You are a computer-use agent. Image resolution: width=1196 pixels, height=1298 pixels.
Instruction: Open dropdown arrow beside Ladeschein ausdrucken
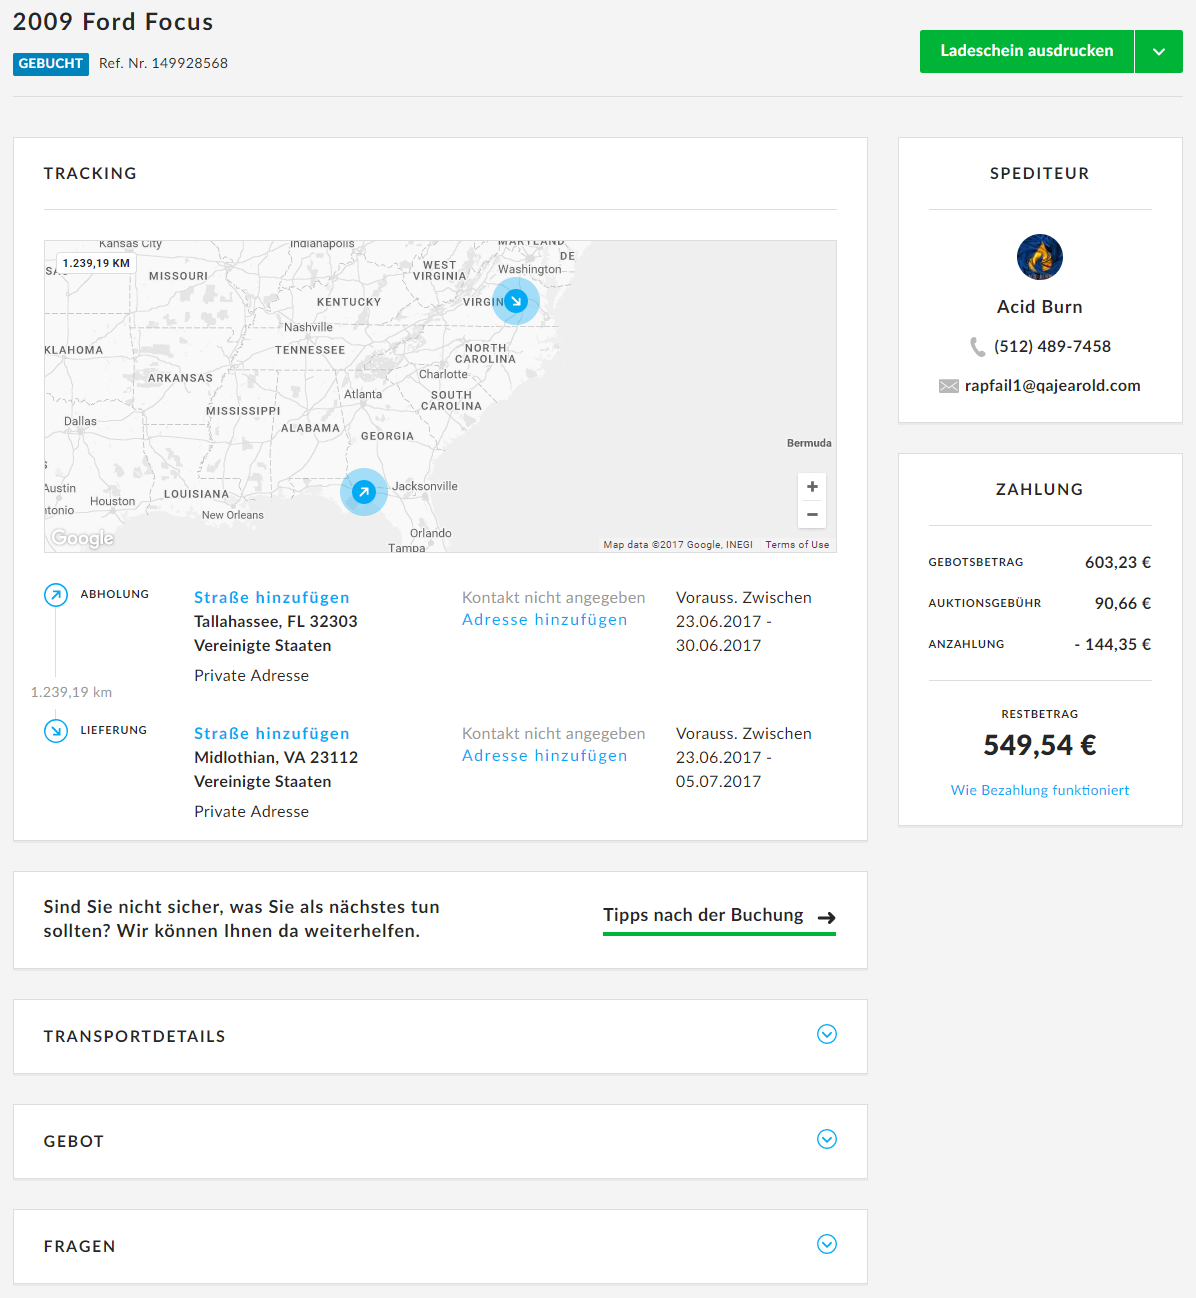point(1159,51)
